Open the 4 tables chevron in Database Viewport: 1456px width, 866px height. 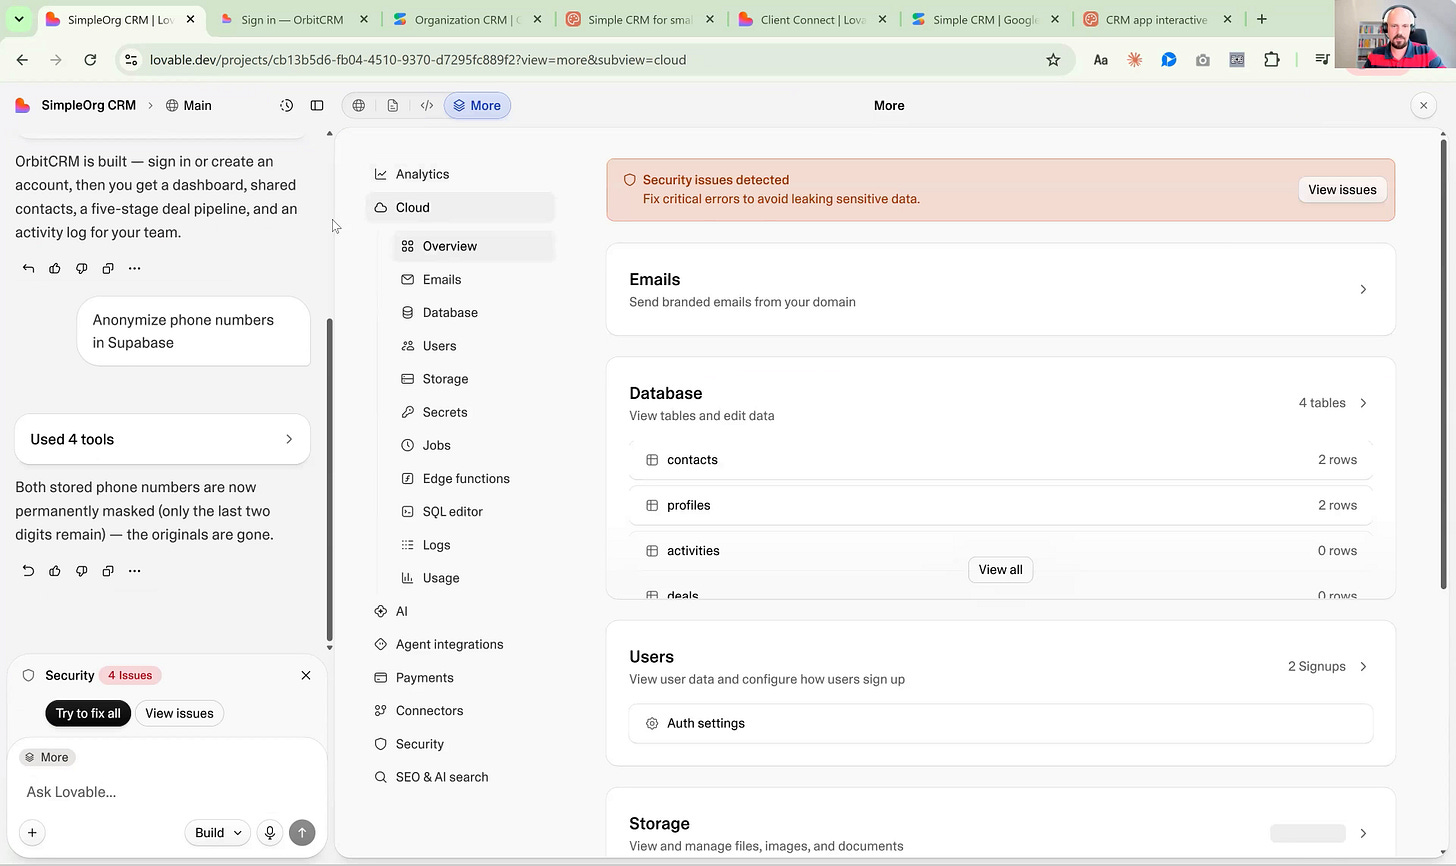(x=1363, y=403)
